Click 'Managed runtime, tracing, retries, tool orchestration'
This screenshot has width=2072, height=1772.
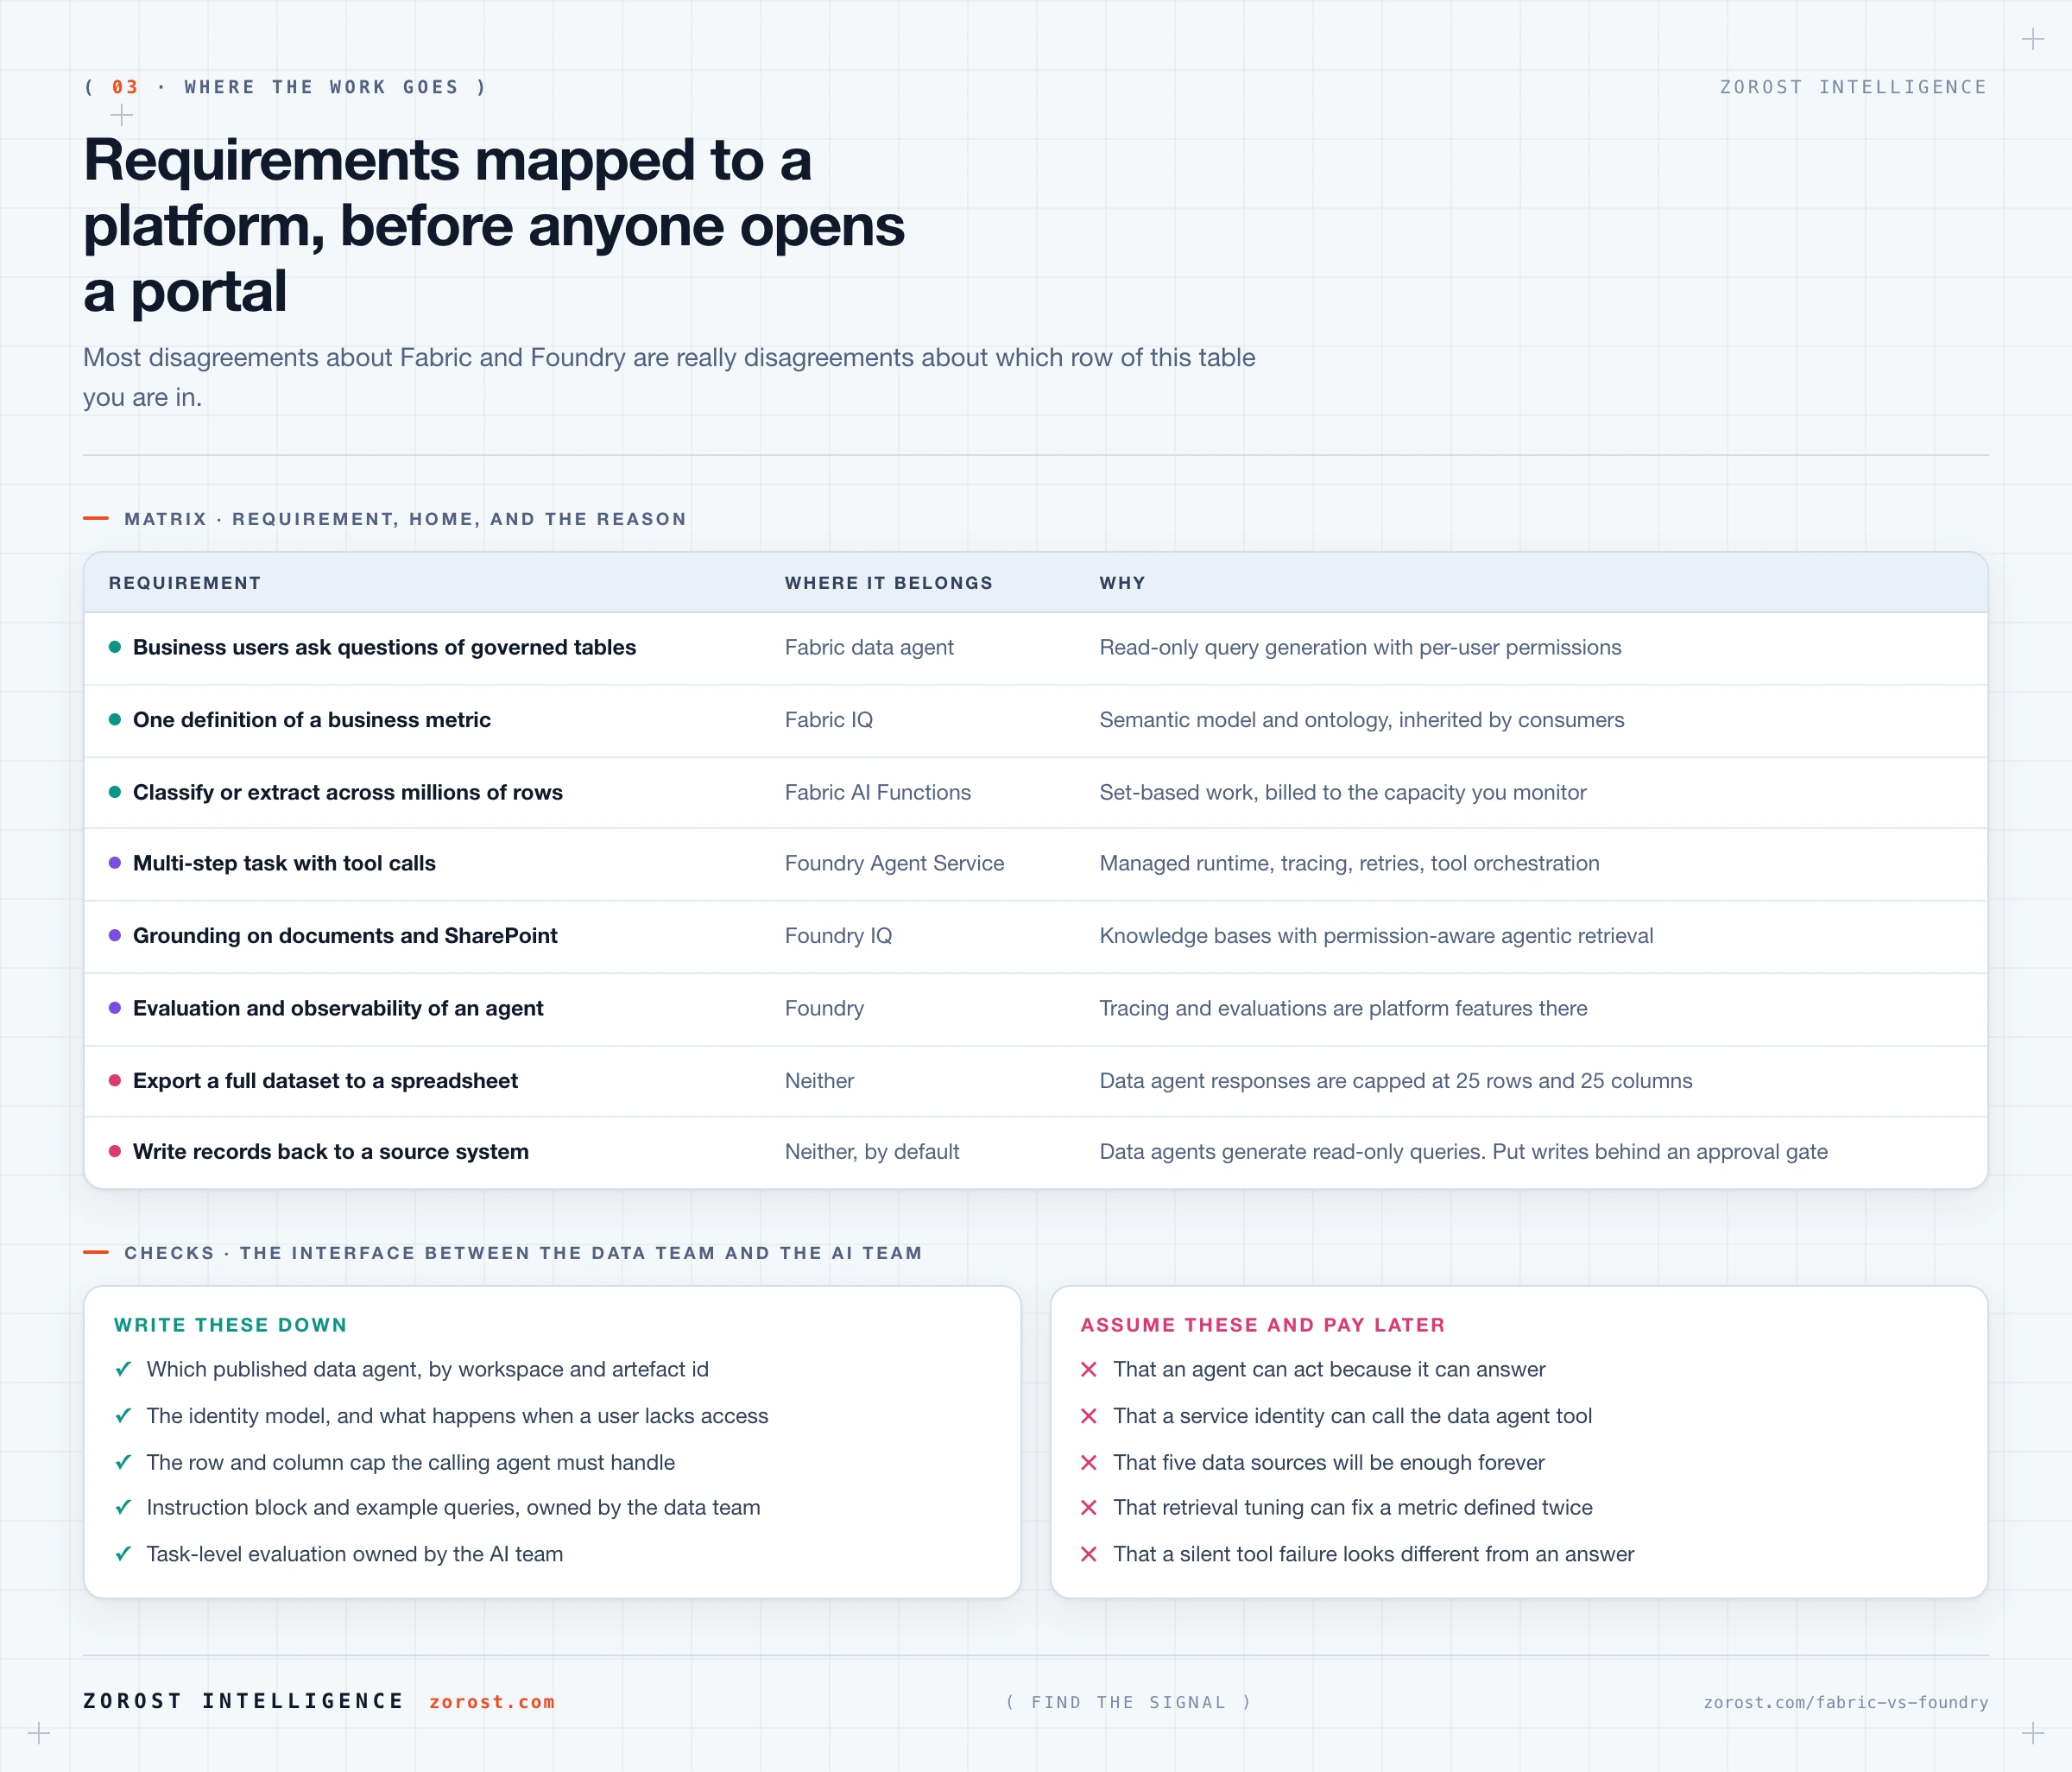point(1349,863)
